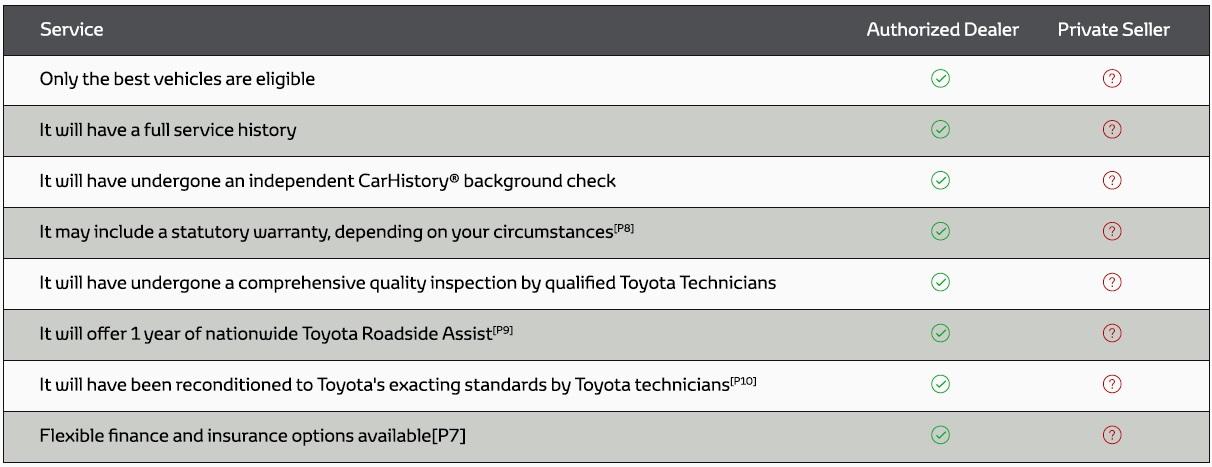Click green check for reconditioned row
The image size is (1212, 467).
[940, 384]
